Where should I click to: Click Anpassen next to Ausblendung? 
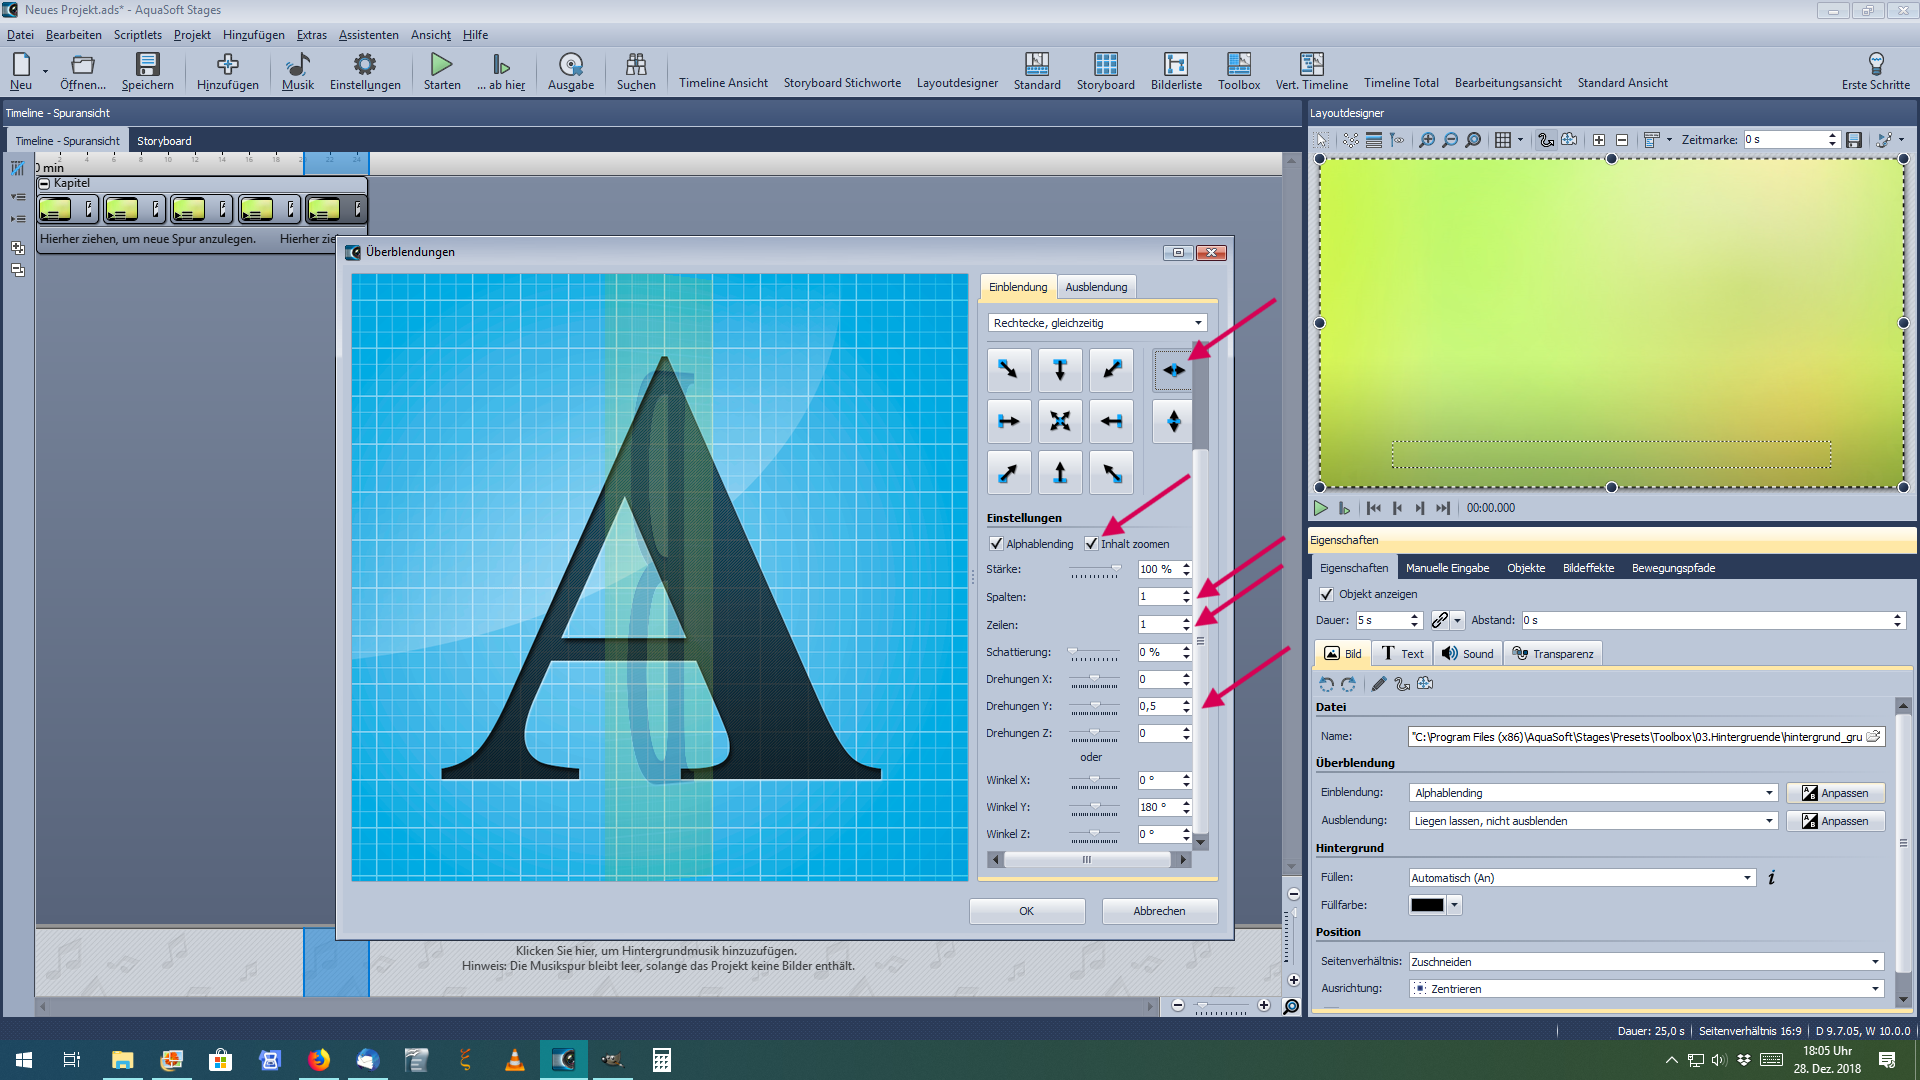[x=1834, y=821]
